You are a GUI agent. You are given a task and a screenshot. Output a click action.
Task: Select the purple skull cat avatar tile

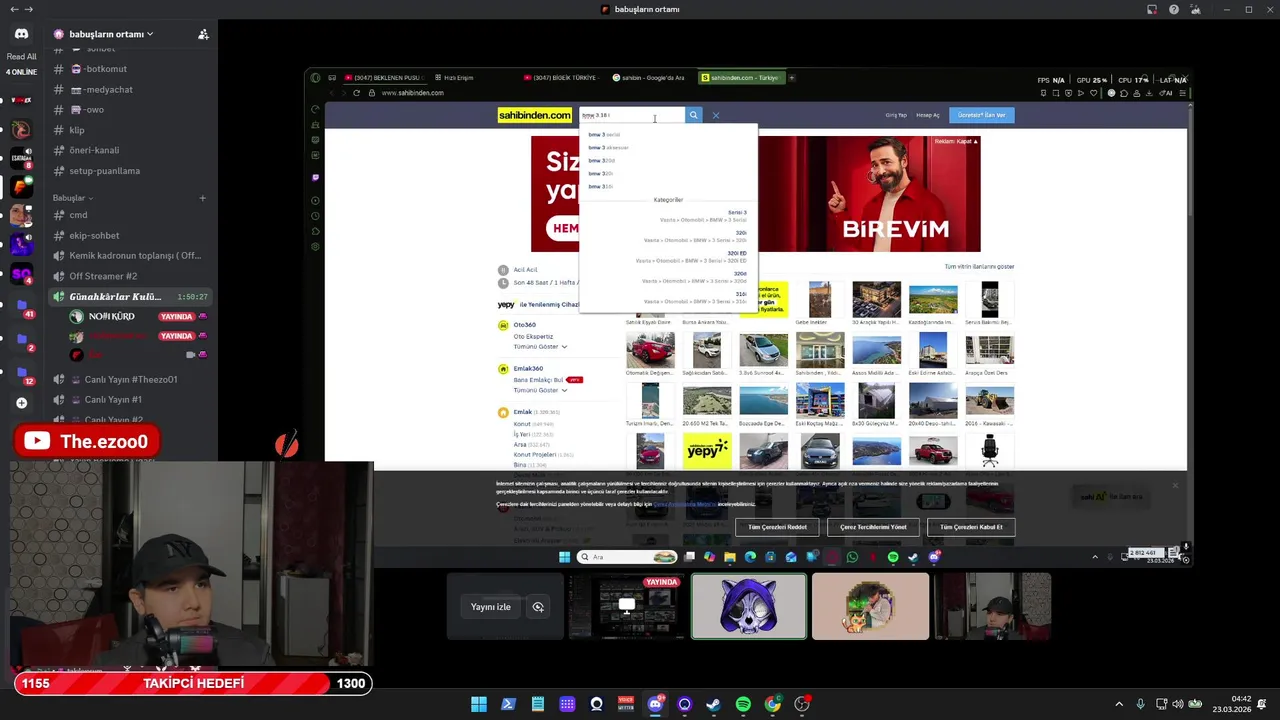[748, 606]
